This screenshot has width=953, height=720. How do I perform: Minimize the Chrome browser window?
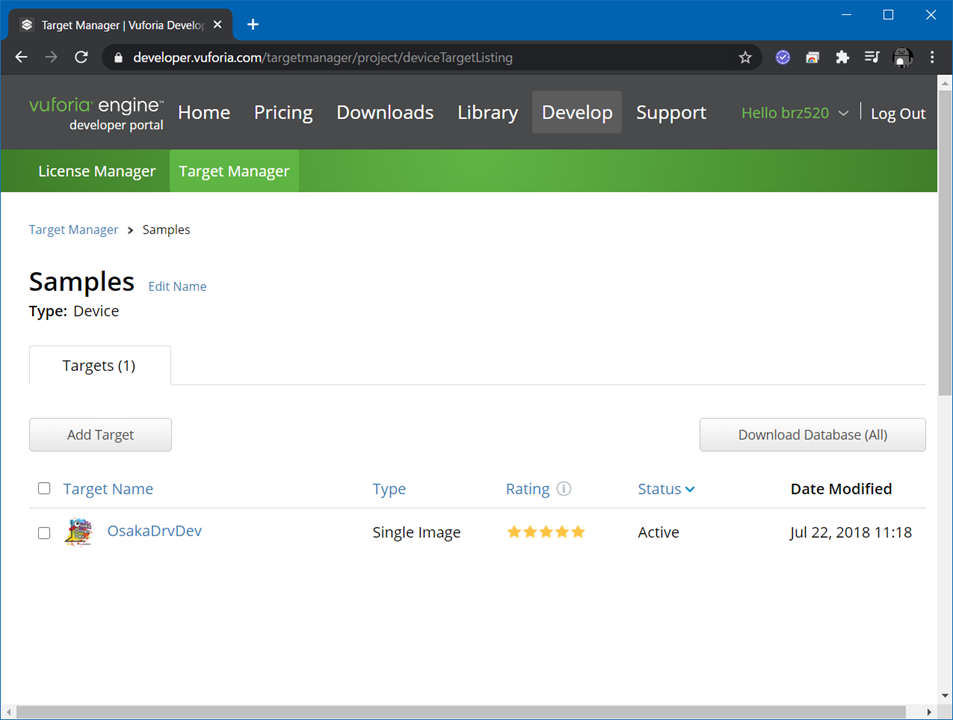846,15
